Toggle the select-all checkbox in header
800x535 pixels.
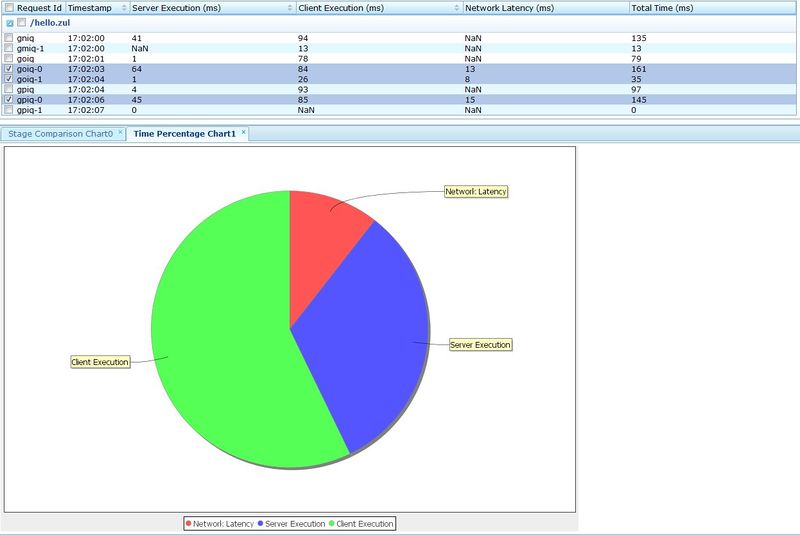(x=9, y=7)
